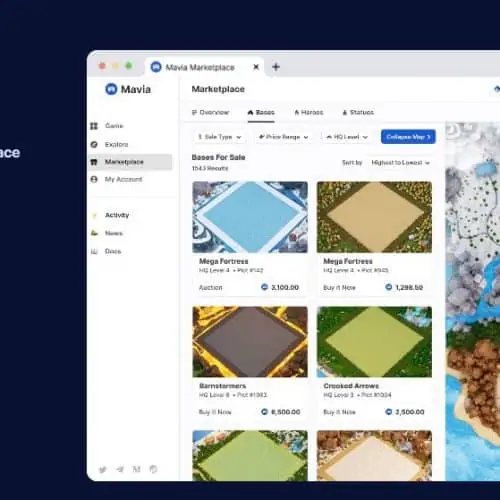Close the Mavia Marketplace browser tab

(x=256, y=67)
